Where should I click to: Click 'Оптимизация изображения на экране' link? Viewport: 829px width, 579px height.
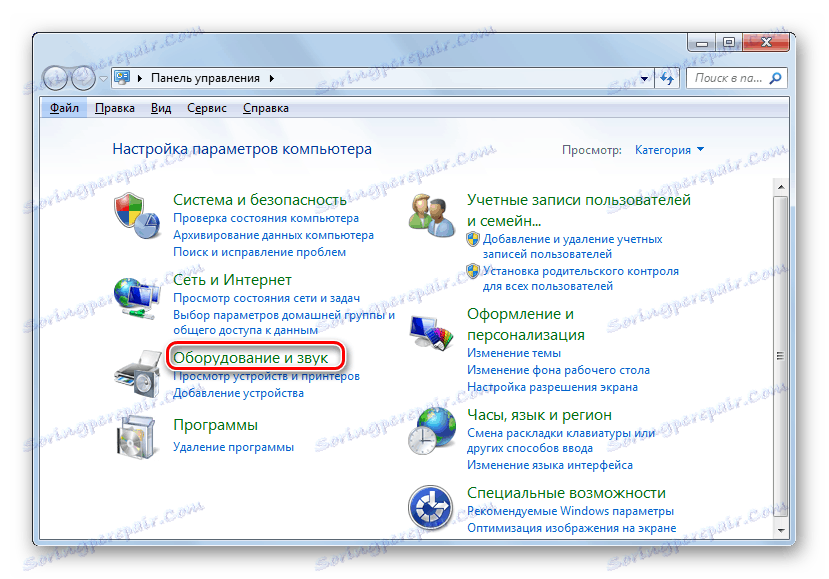tap(572, 528)
